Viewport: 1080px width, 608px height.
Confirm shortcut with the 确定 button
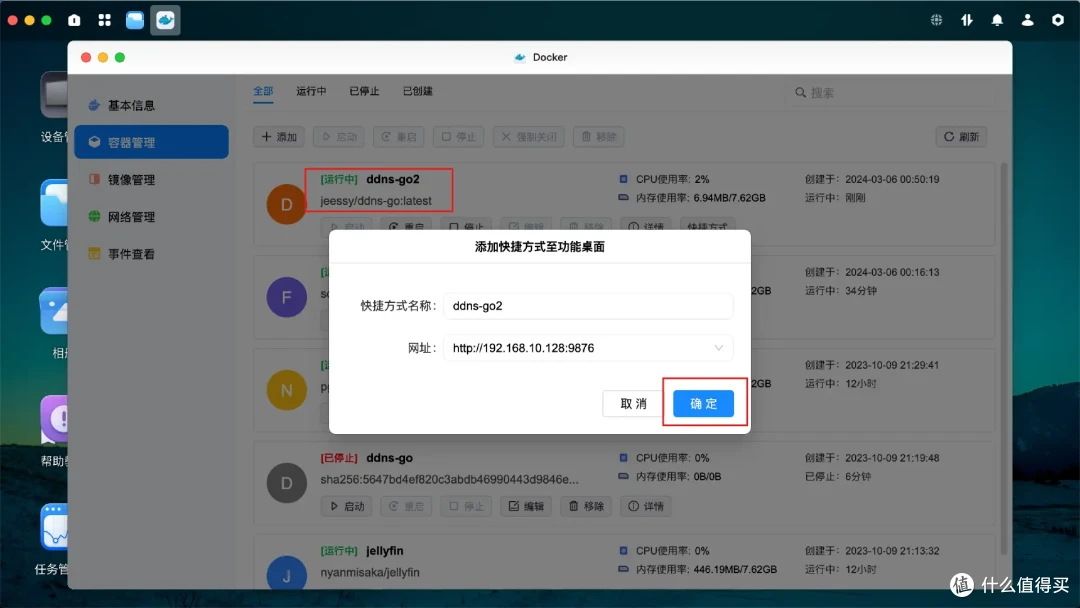pos(703,403)
